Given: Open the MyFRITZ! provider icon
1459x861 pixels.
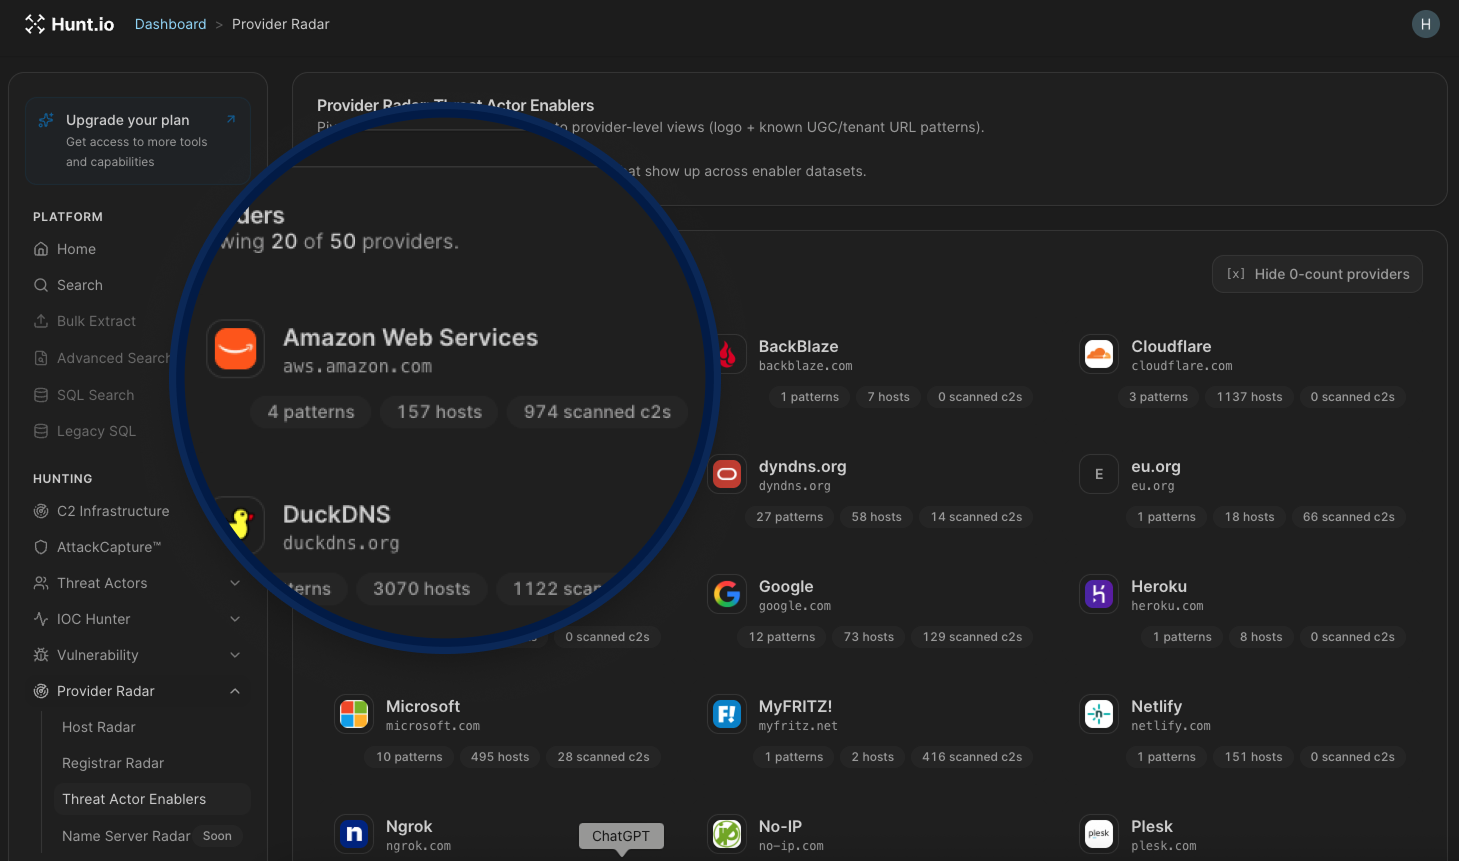Looking at the screenshot, I should tap(727, 714).
